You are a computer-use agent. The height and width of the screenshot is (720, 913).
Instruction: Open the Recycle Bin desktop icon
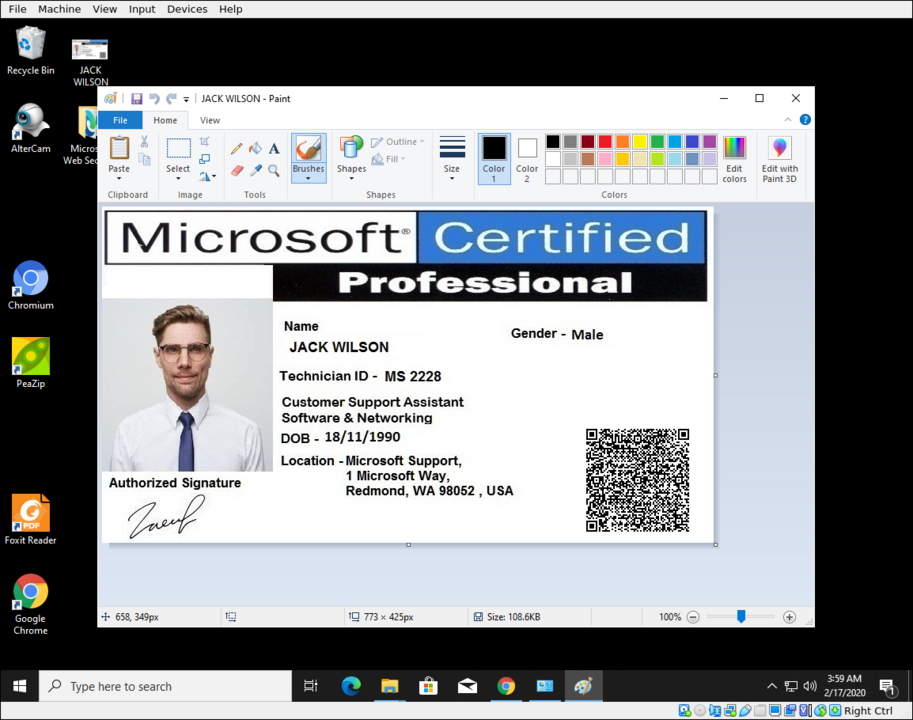[31, 51]
